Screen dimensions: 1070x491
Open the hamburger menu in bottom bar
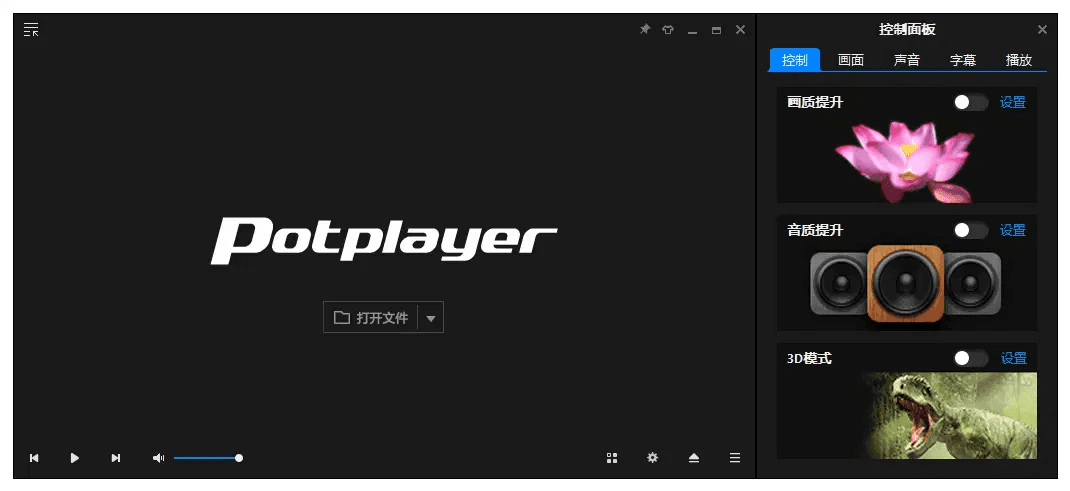tap(735, 458)
